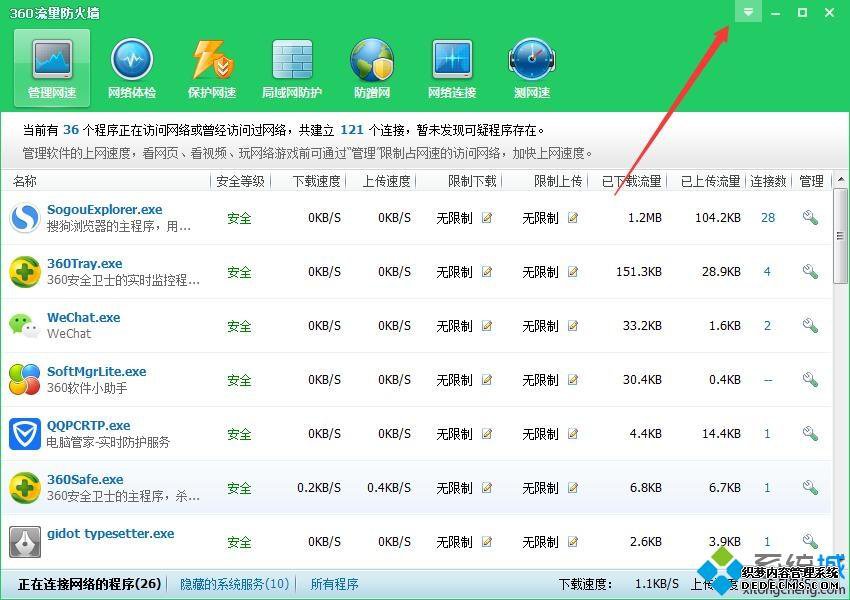Image resolution: width=850 pixels, height=600 pixels.
Task: Open the 360Safe.exe name link
Action: [x=85, y=480]
